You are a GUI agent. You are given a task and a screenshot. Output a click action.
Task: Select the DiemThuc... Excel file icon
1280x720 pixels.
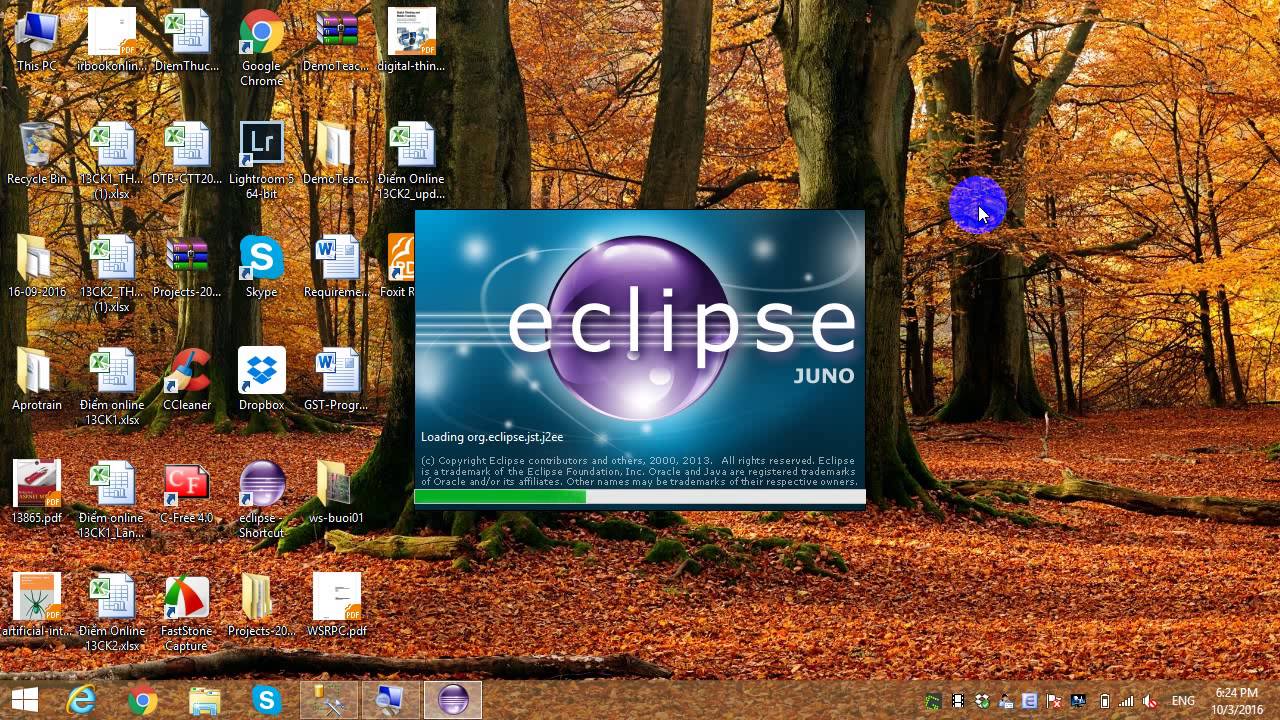(x=187, y=40)
